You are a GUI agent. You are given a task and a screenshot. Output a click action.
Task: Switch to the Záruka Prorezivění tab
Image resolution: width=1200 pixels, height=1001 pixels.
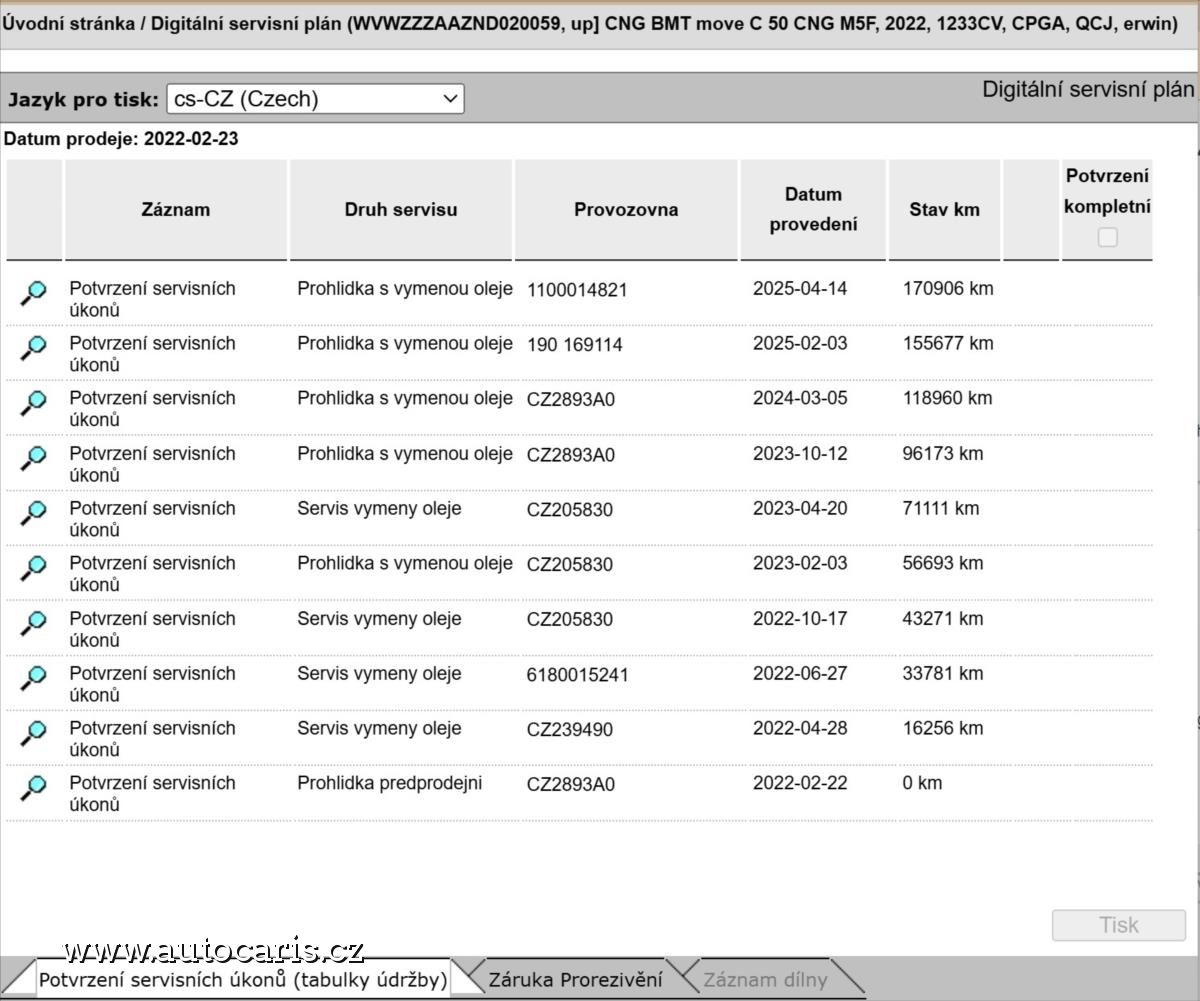(575, 980)
